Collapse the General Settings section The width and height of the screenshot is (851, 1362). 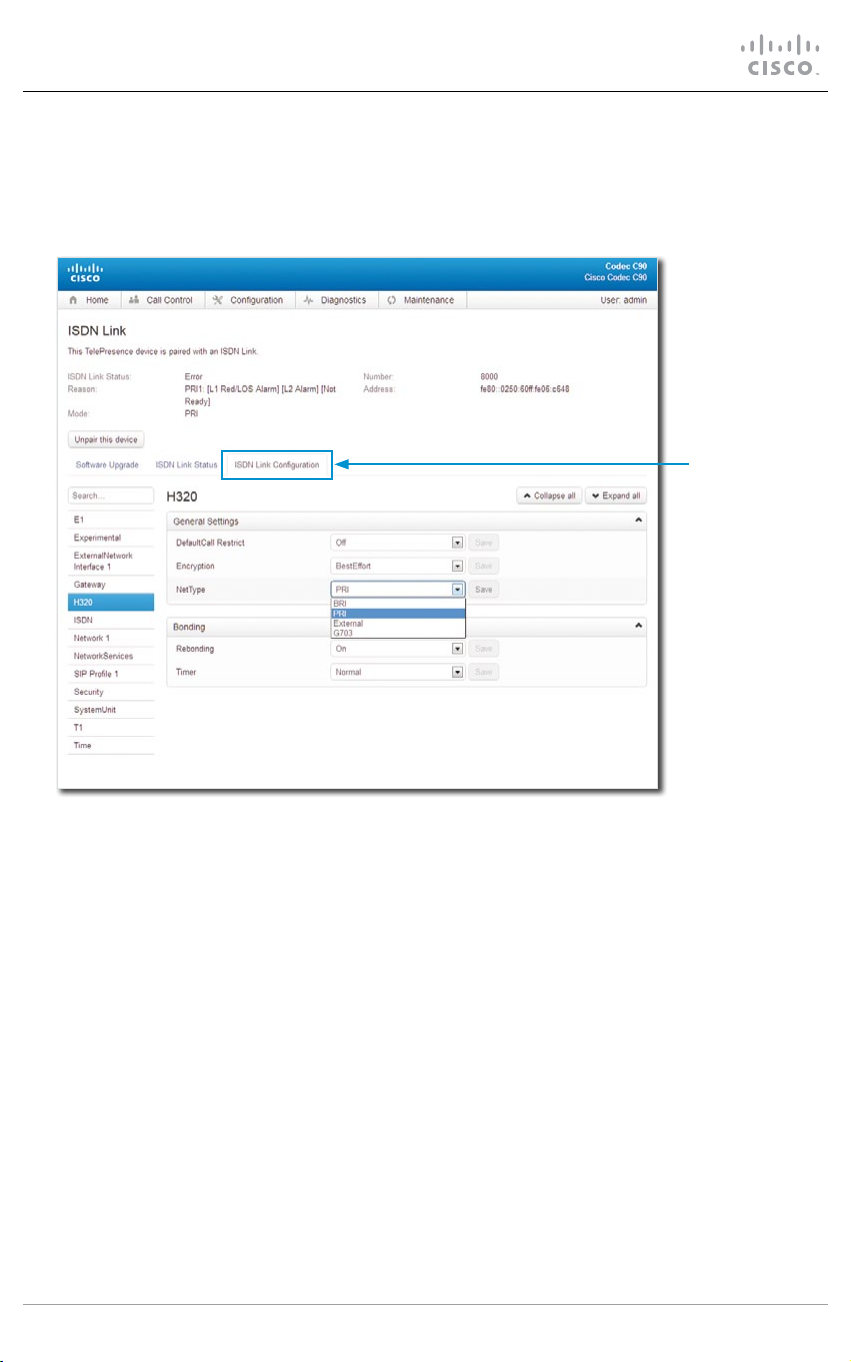[638, 521]
